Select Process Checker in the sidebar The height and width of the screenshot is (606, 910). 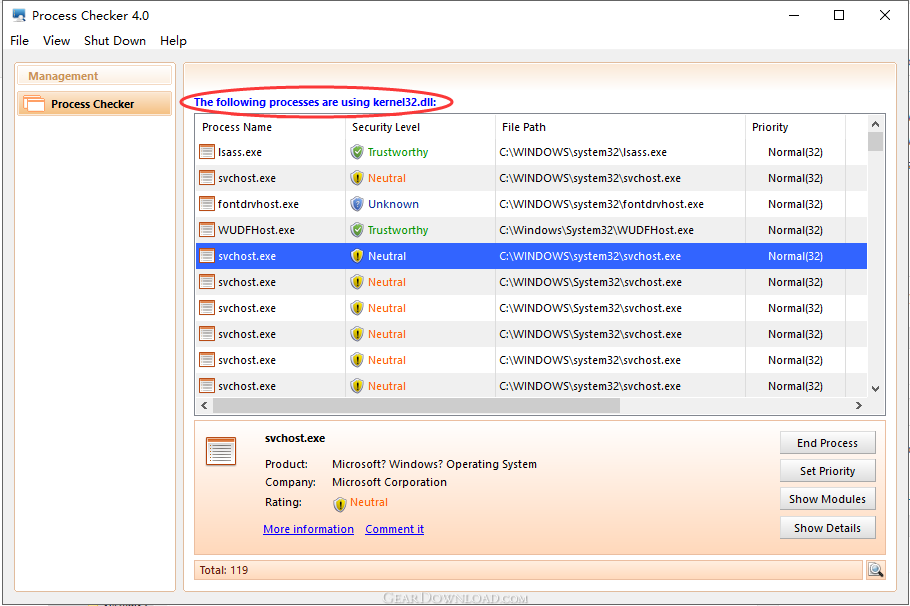click(95, 104)
